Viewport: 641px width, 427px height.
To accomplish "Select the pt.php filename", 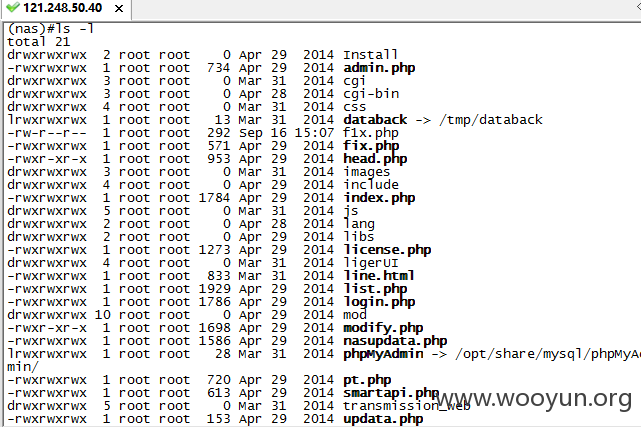I will [367, 380].
